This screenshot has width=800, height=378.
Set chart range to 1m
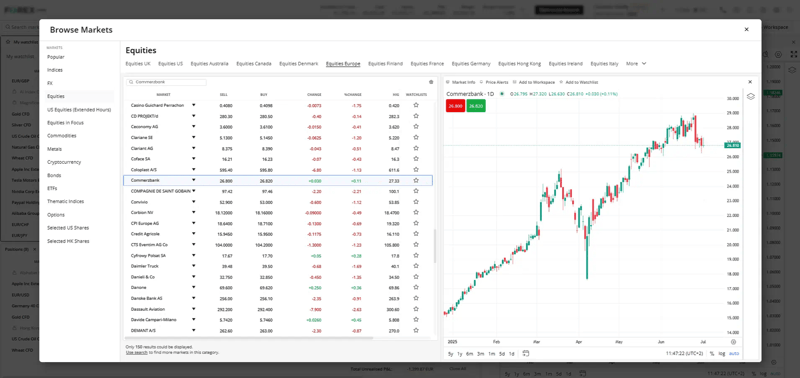[x=492, y=353]
